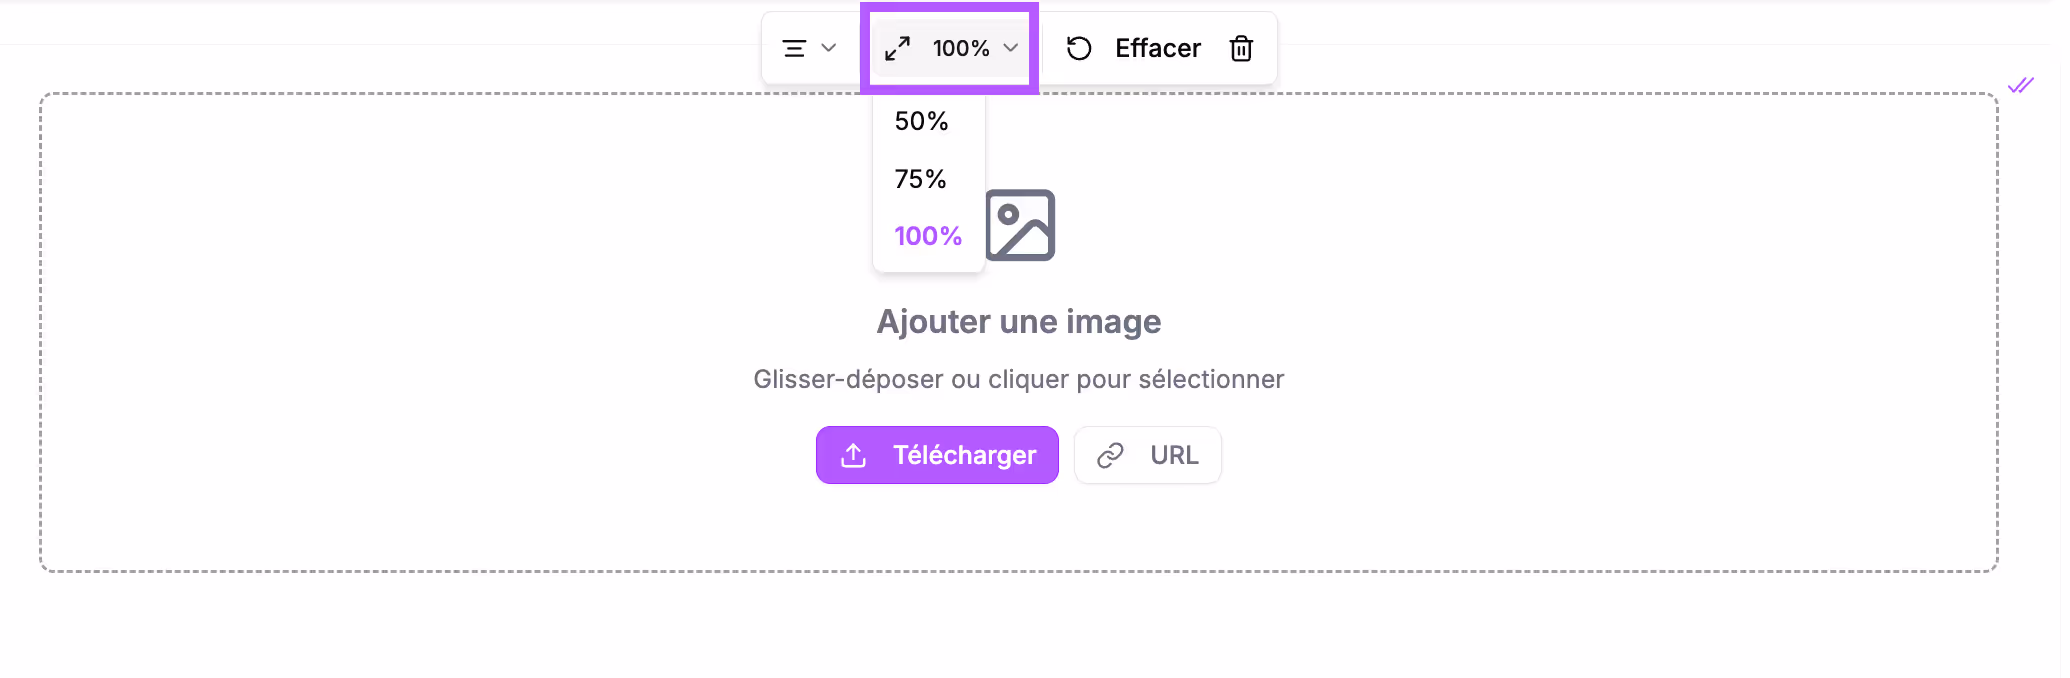Click the upload icon in the Télécharger button
This screenshot has width=2070, height=678.
point(853,455)
